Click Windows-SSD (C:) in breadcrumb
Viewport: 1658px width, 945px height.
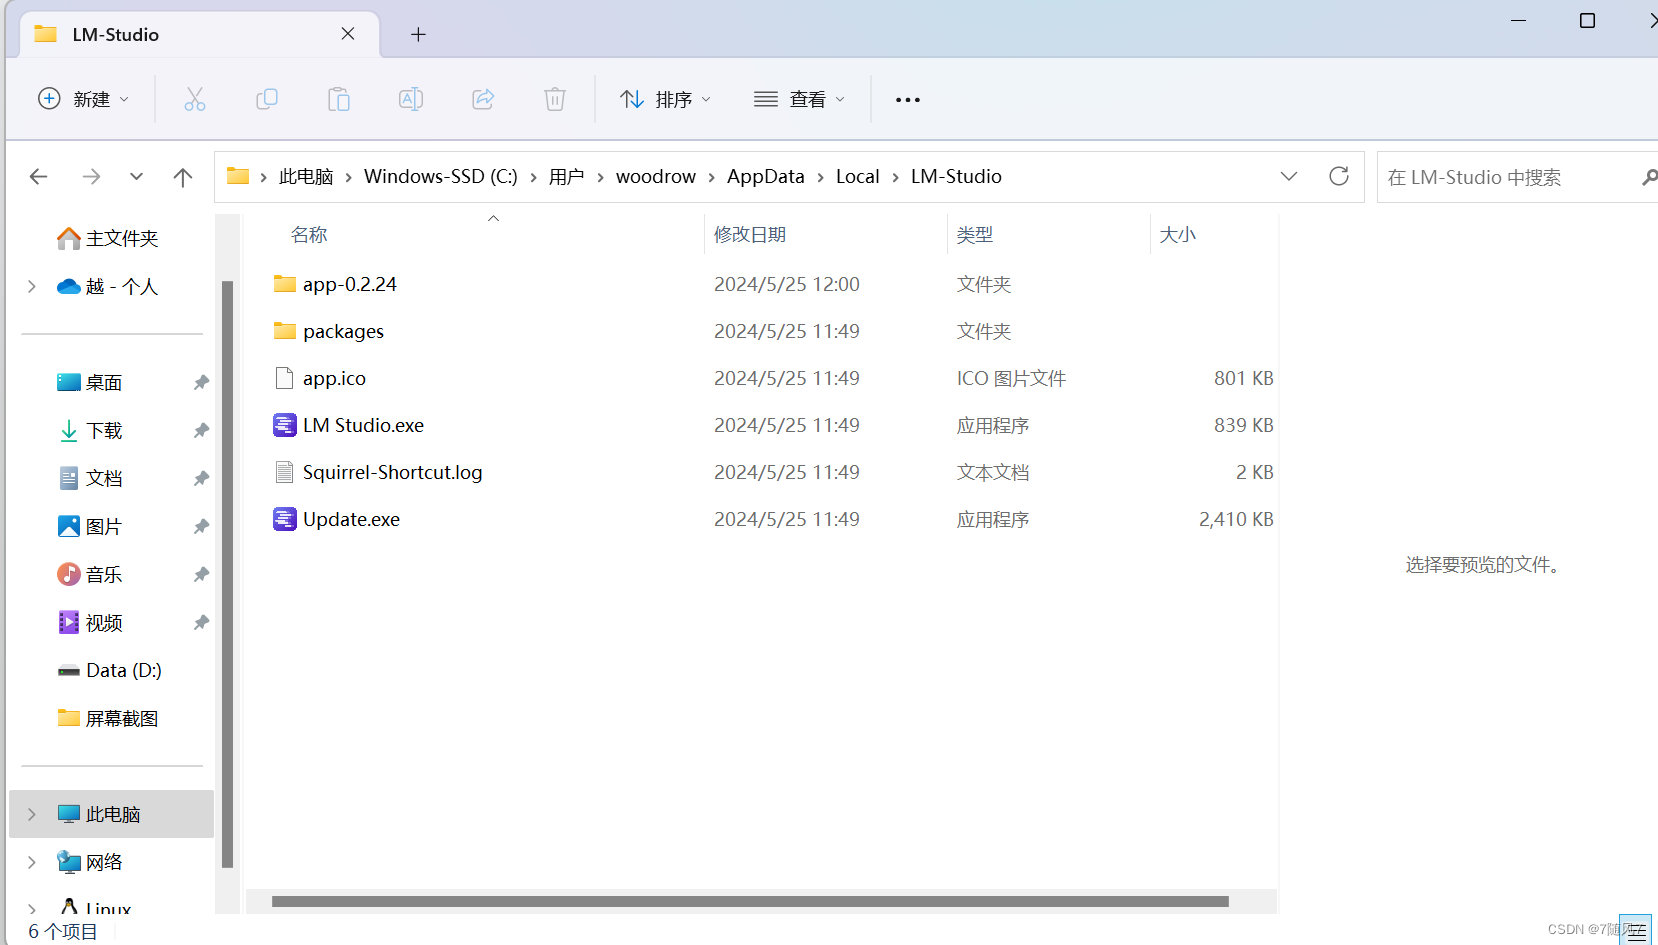click(441, 177)
